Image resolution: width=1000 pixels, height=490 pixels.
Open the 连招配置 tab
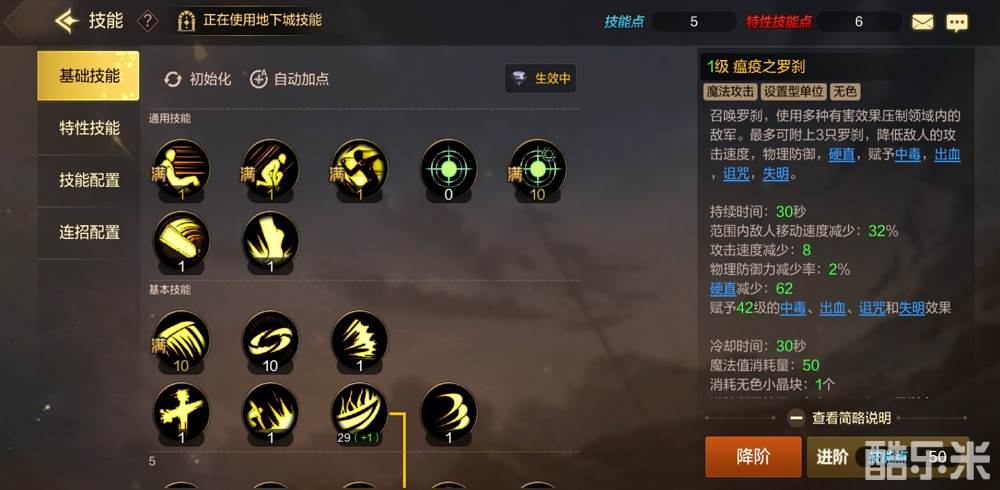coord(89,232)
